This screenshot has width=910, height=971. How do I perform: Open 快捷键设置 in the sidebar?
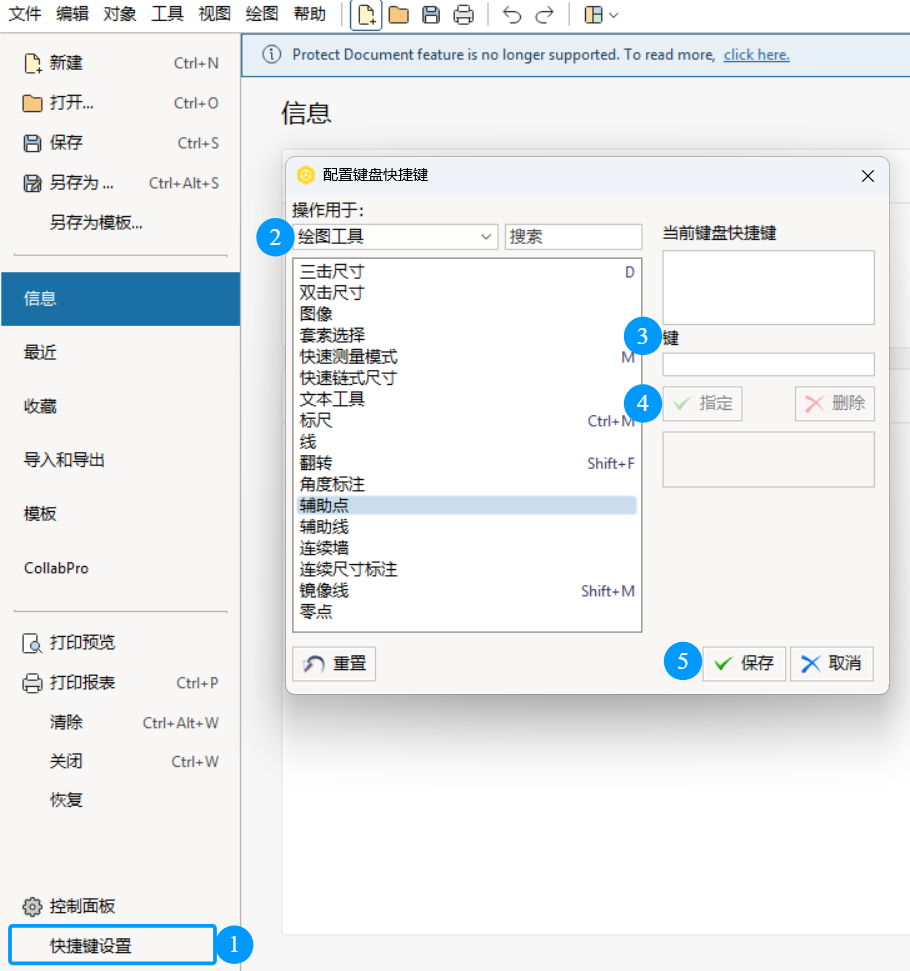[113, 946]
